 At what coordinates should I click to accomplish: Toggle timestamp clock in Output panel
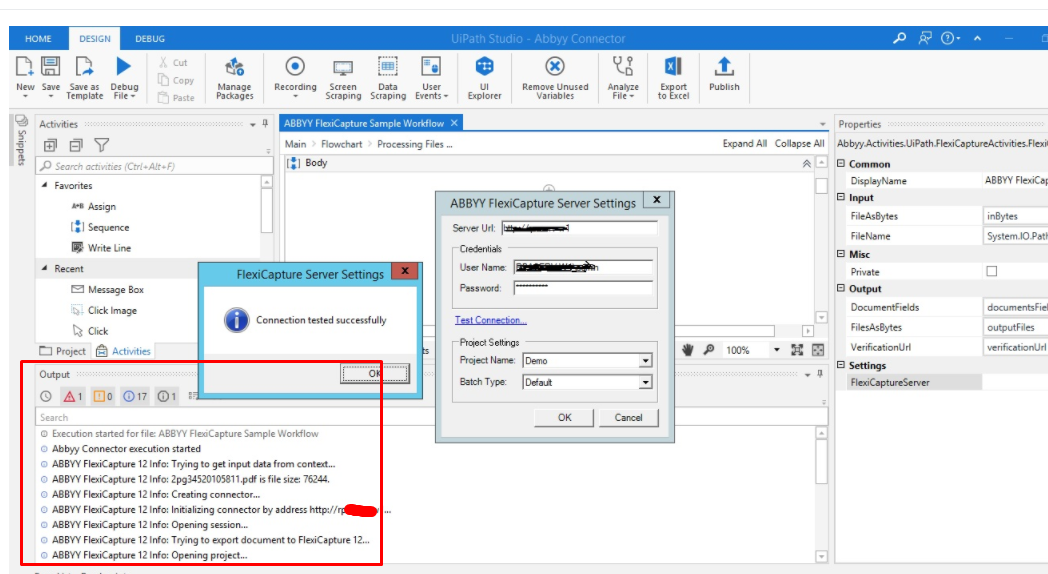click(x=46, y=396)
